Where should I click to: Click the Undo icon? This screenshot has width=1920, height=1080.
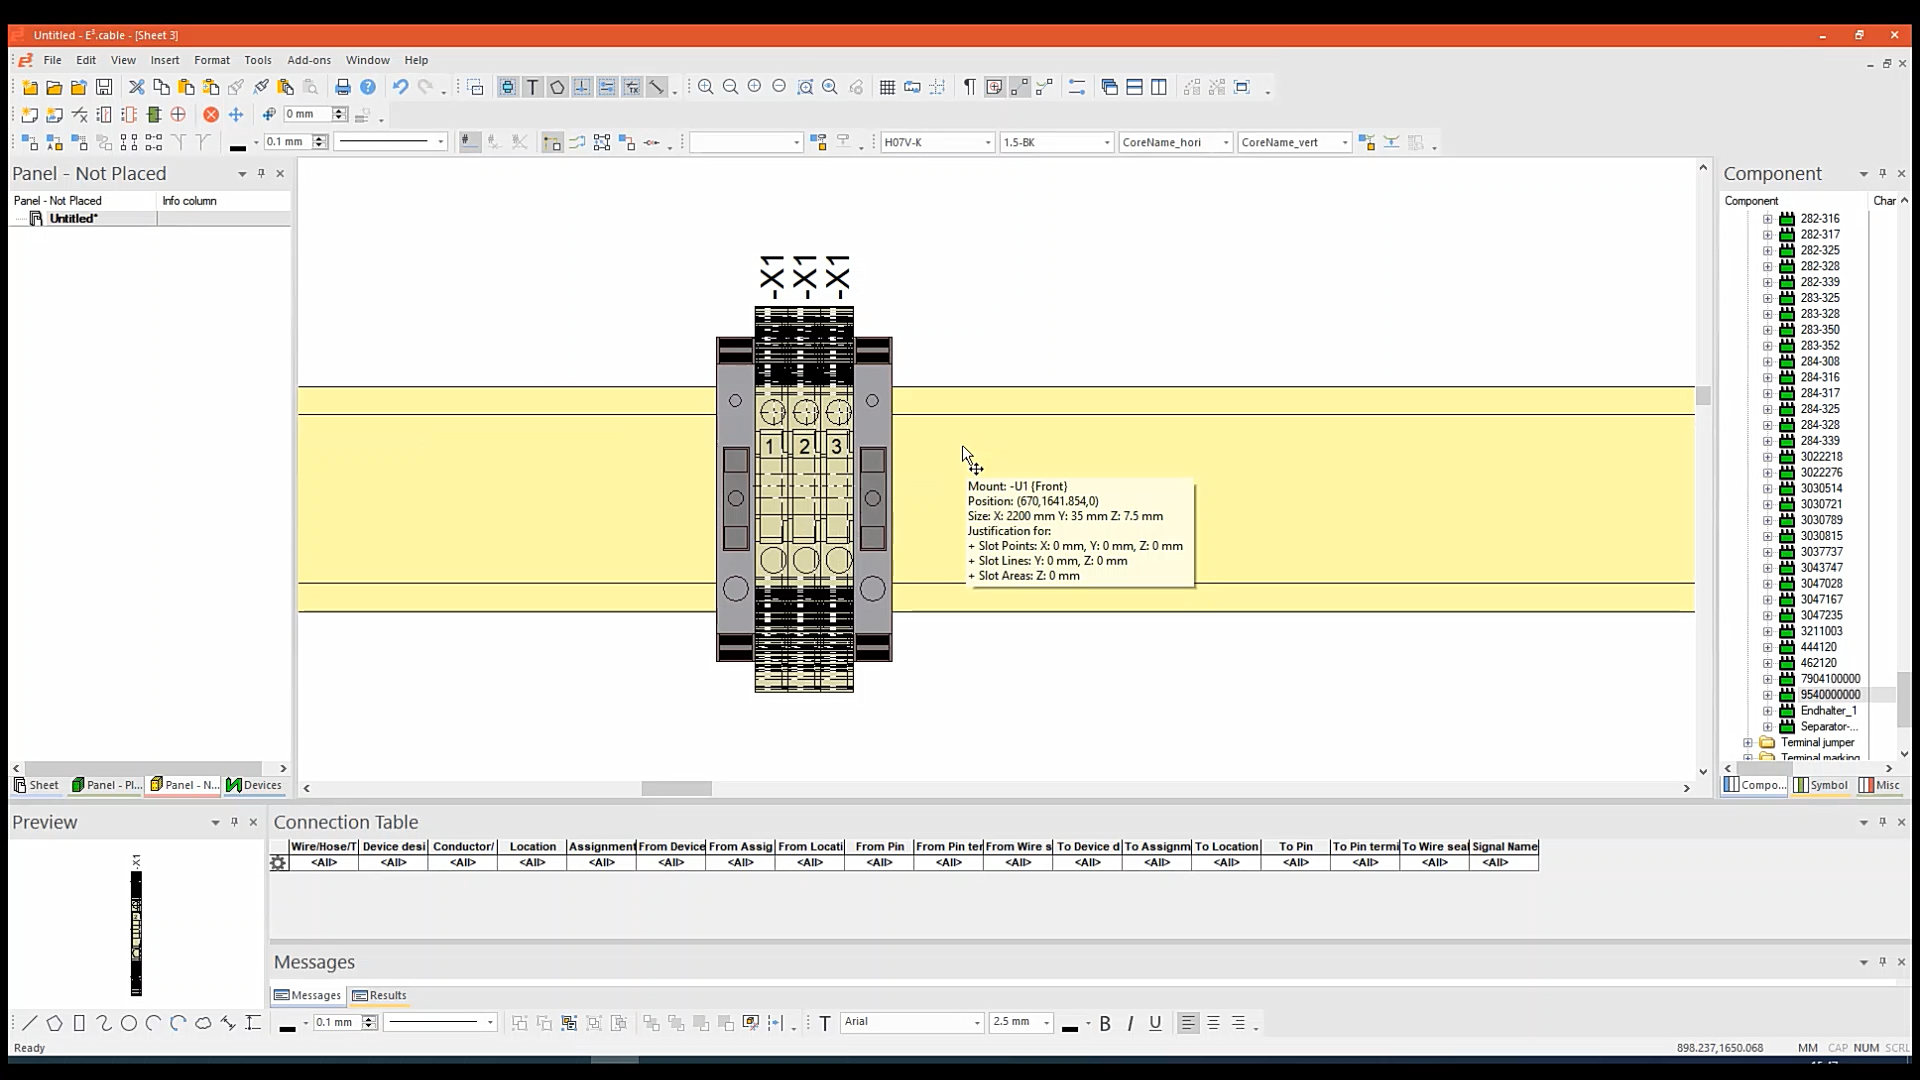[x=401, y=87]
